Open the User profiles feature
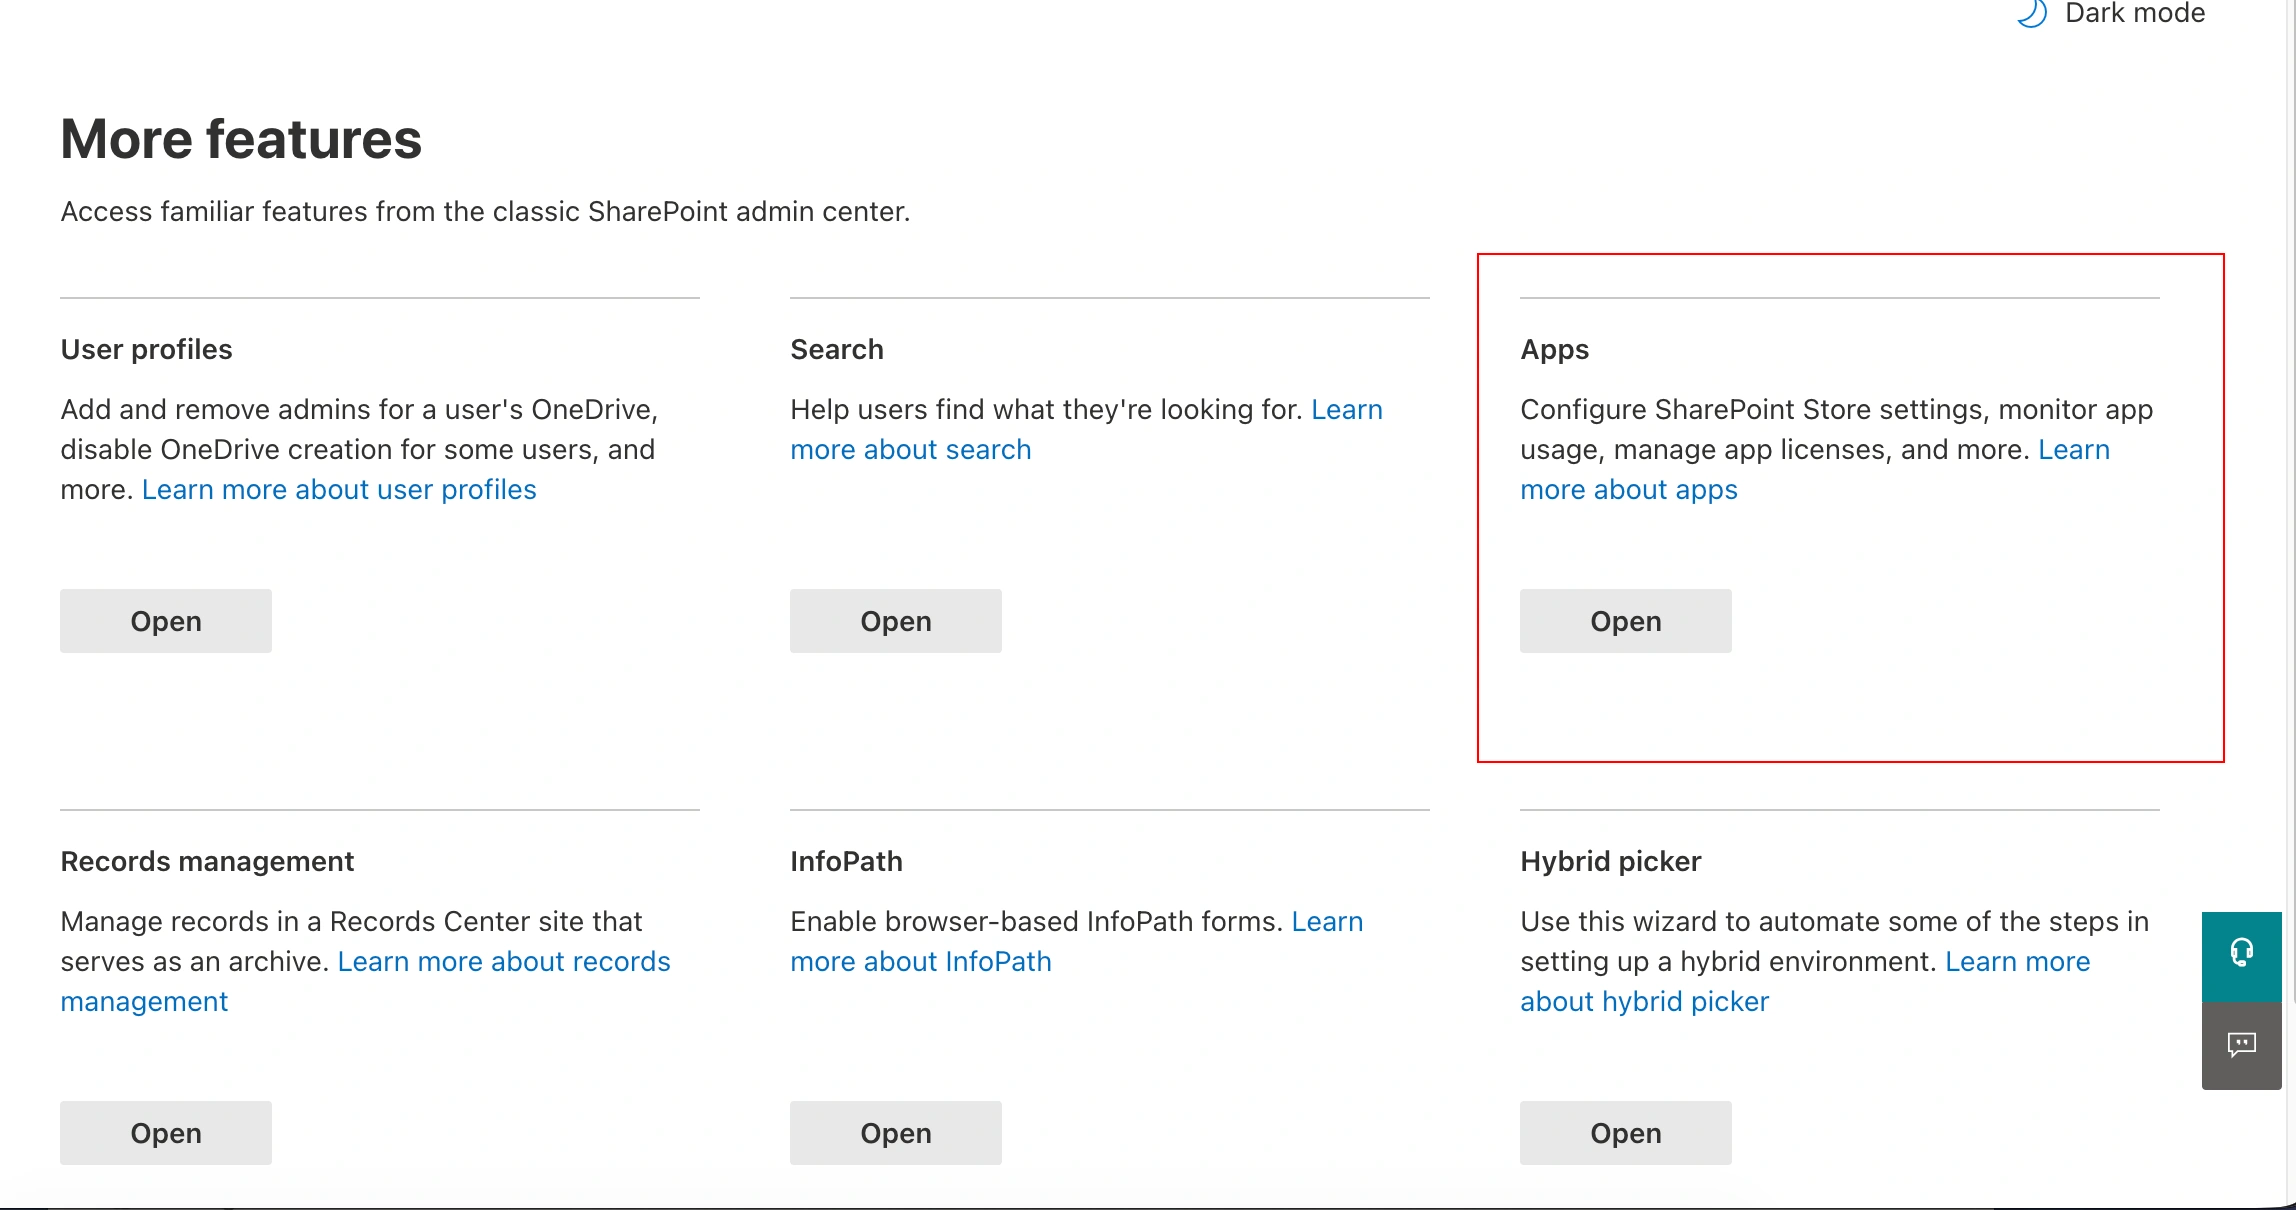 [x=166, y=621]
